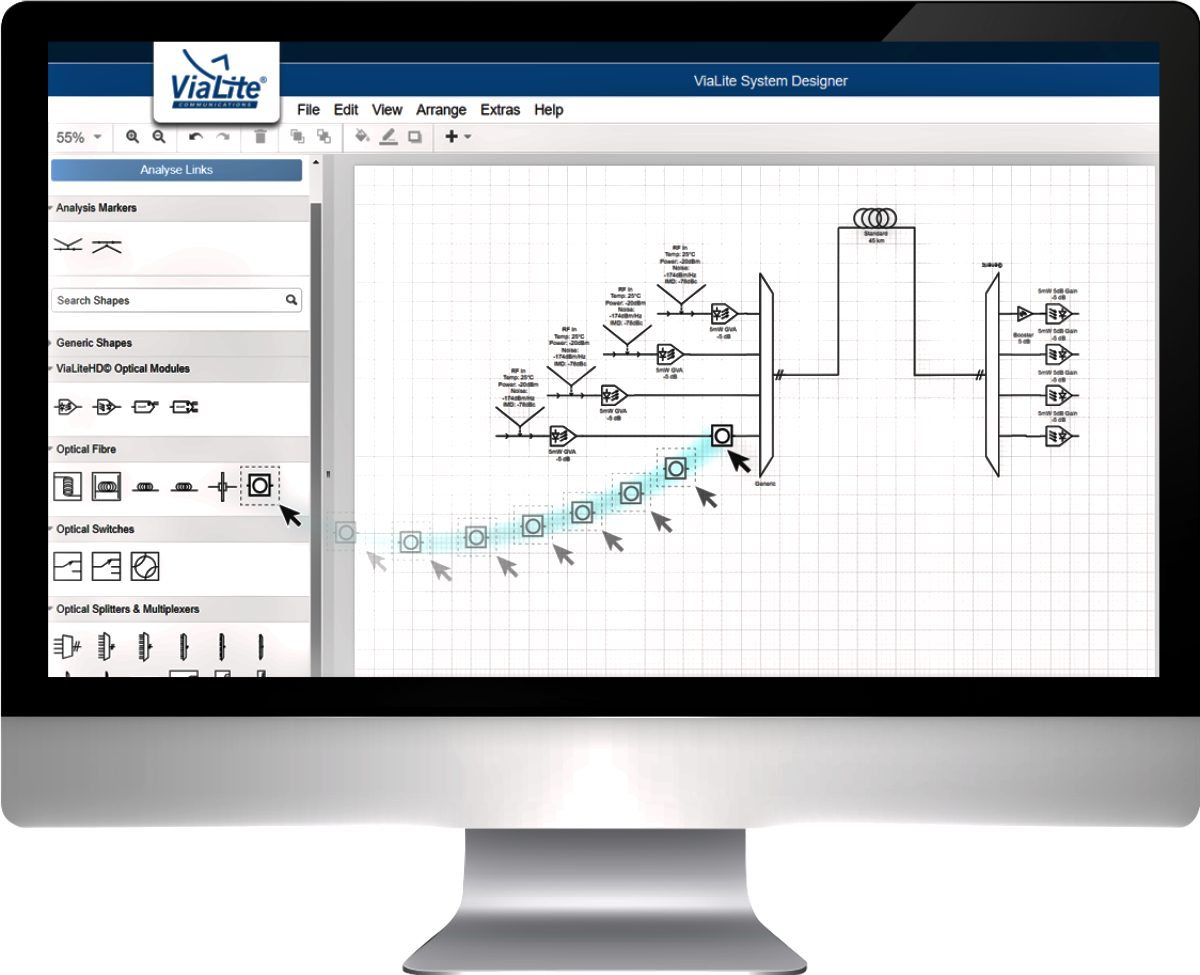Open the Edit menu
Screen dimensions: 1200x975
coord(346,110)
